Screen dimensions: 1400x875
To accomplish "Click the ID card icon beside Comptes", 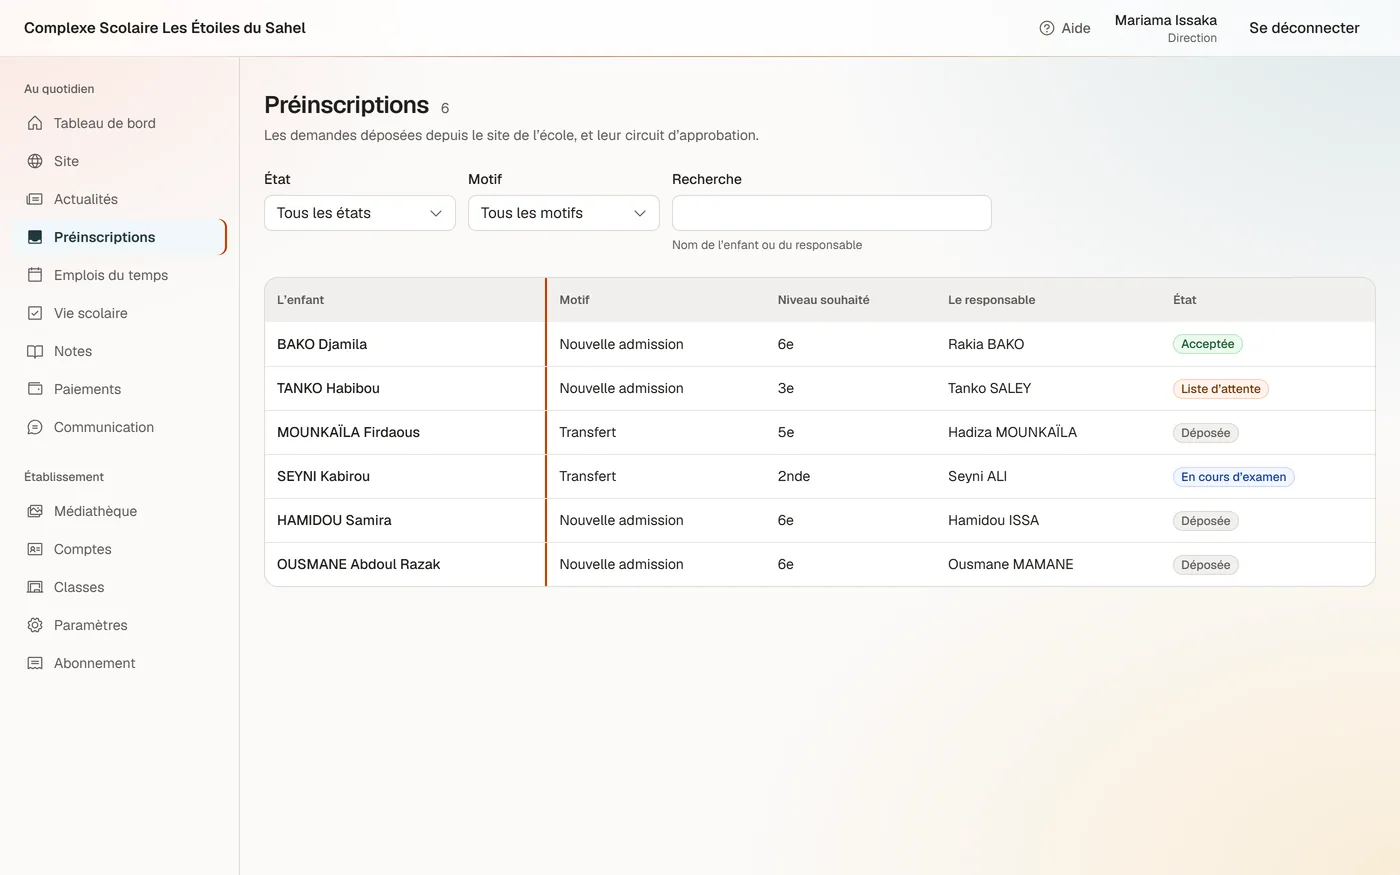I will [x=35, y=549].
